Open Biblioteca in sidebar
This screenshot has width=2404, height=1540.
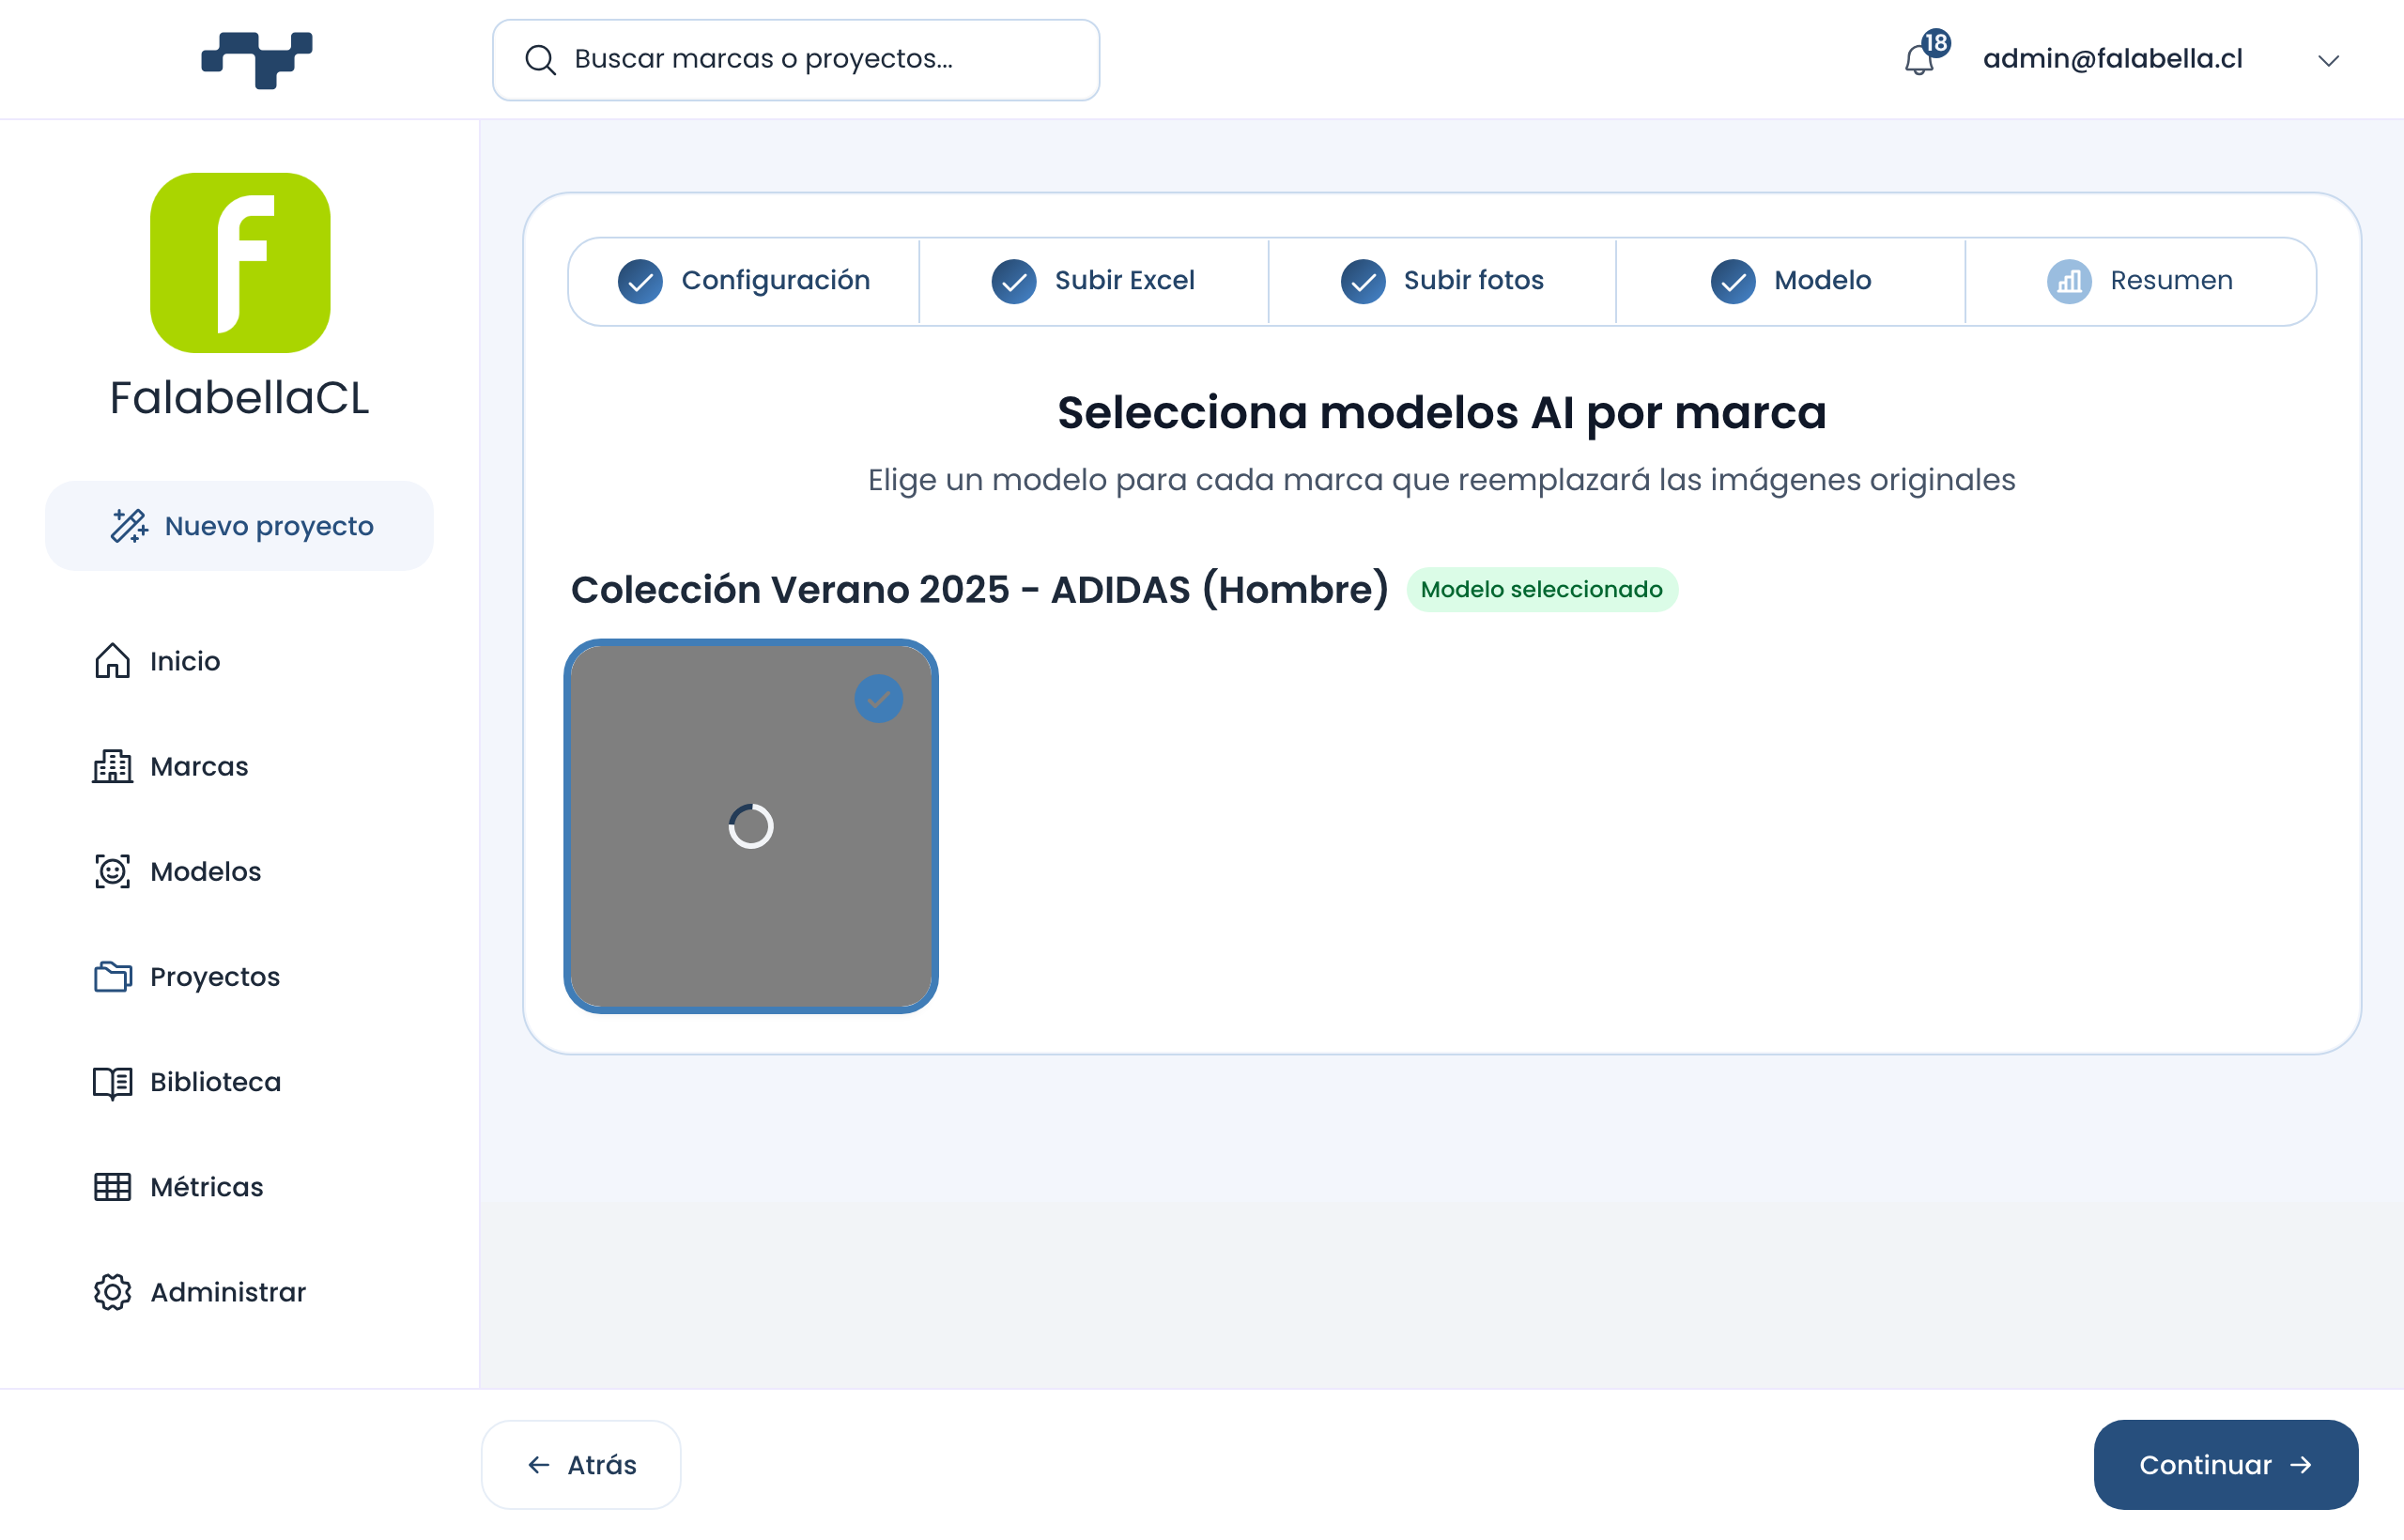(215, 1082)
